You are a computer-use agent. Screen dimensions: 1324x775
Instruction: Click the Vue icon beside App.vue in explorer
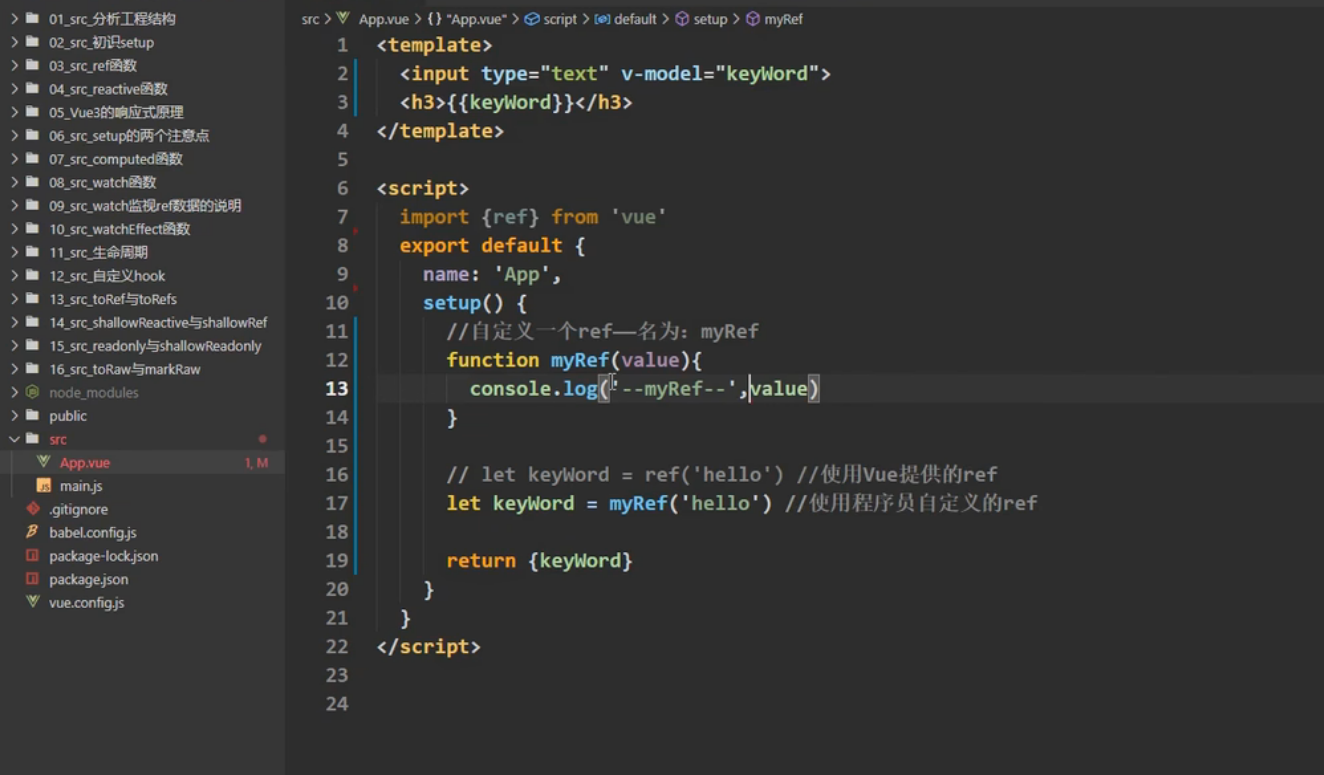[43, 462]
